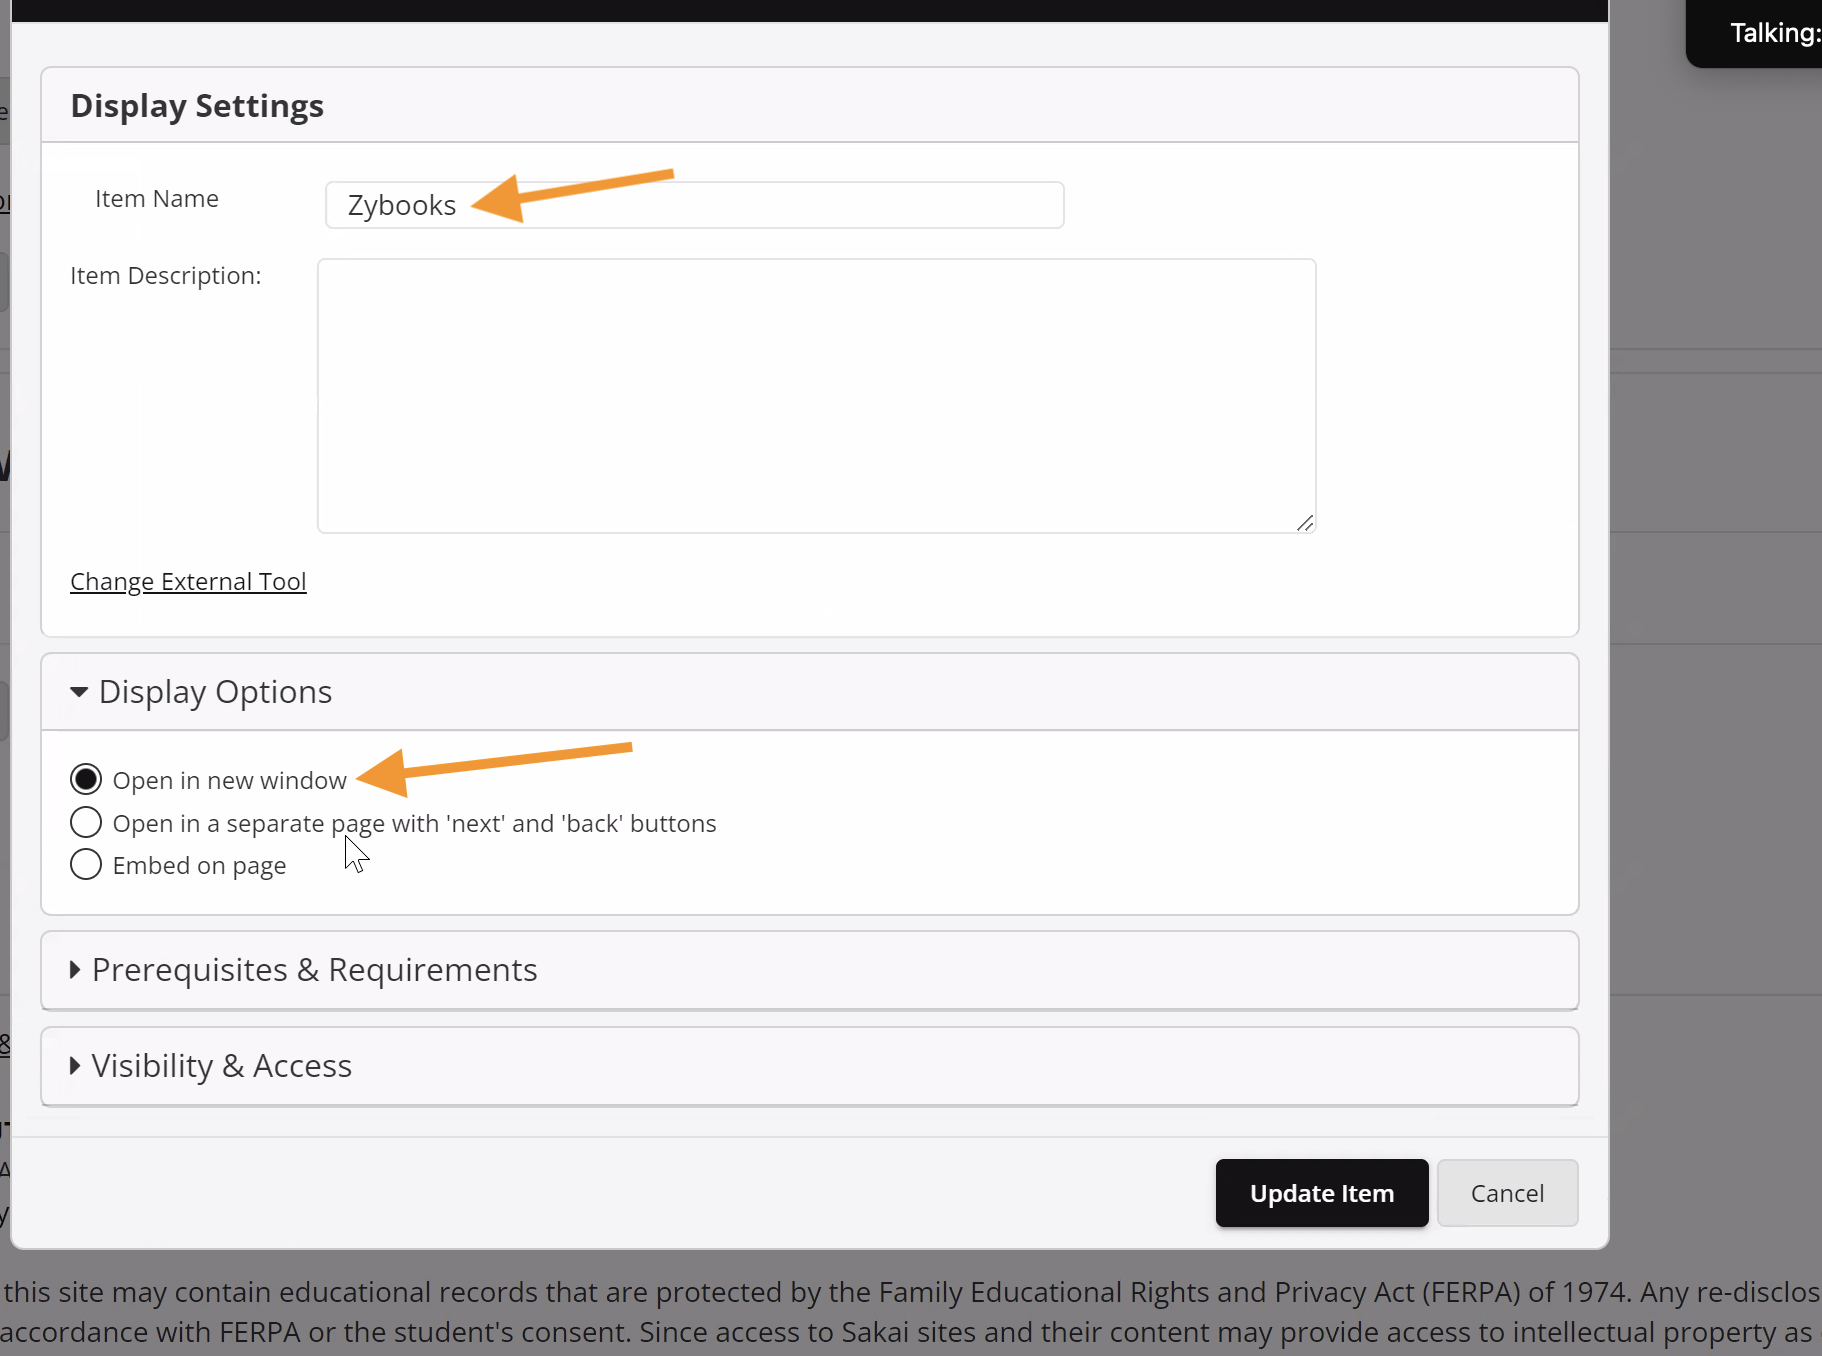
Task: Click the Update Item button
Action: pos(1322,1193)
